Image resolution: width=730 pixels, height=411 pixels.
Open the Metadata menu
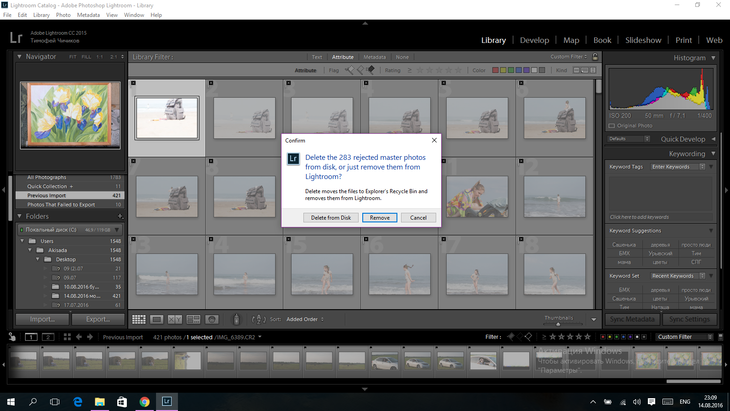(88, 15)
